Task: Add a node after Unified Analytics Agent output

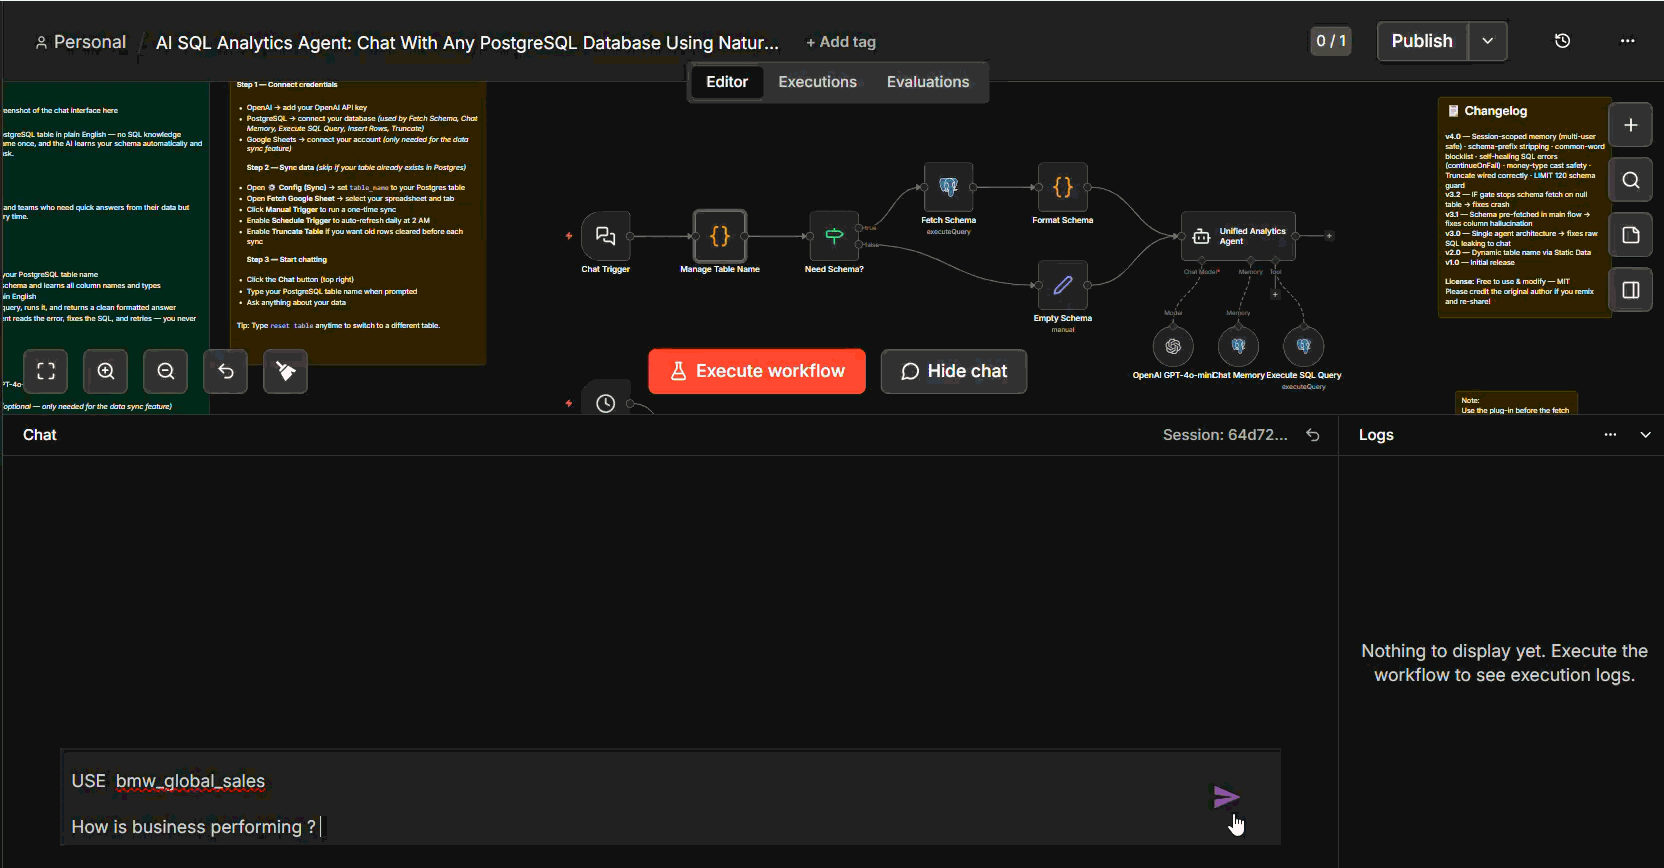Action: tap(1329, 236)
